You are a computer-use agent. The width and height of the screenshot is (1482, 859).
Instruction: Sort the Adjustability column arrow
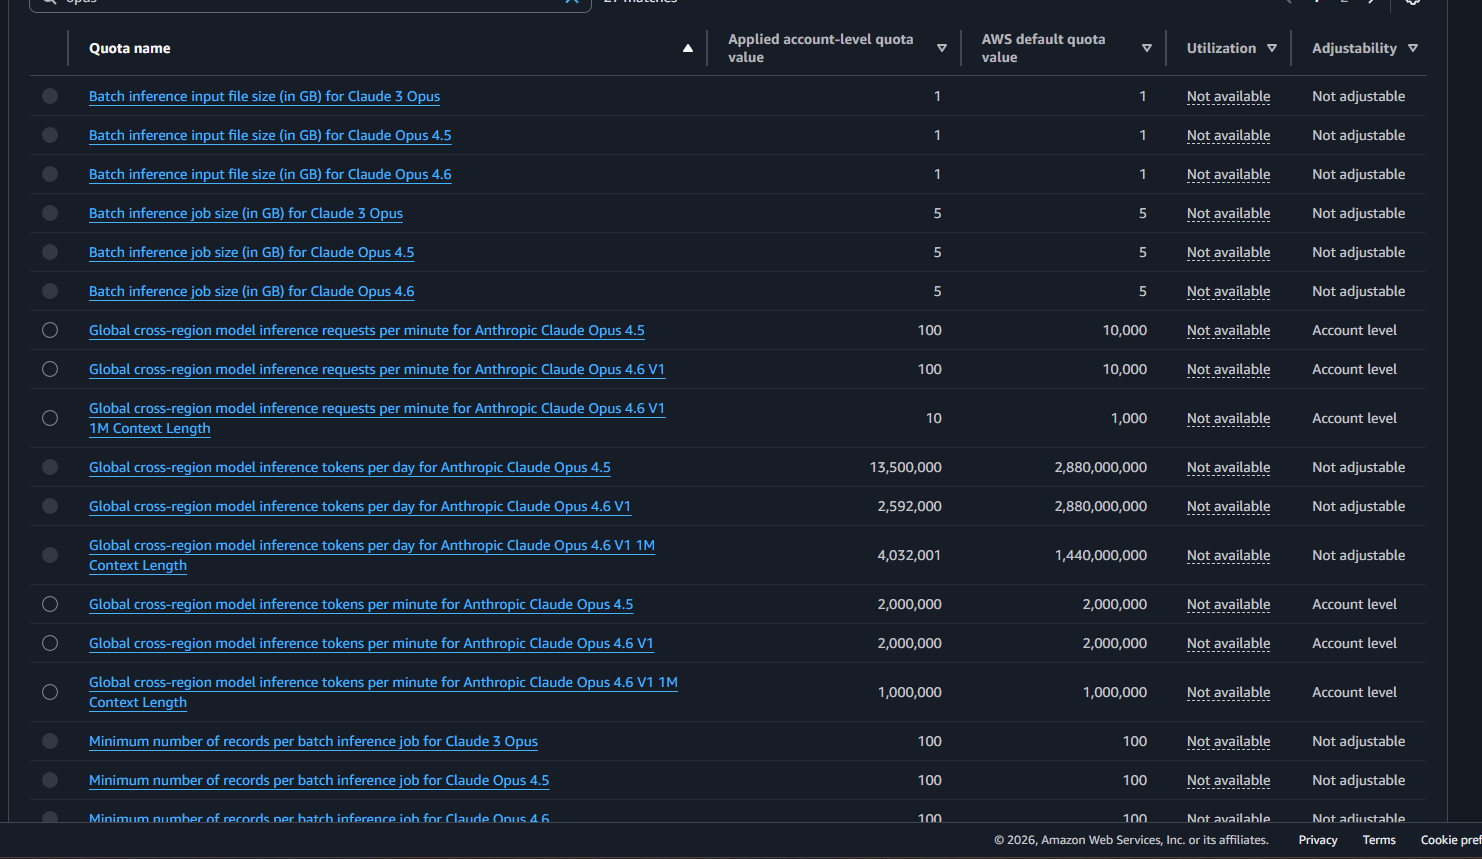coord(1413,48)
